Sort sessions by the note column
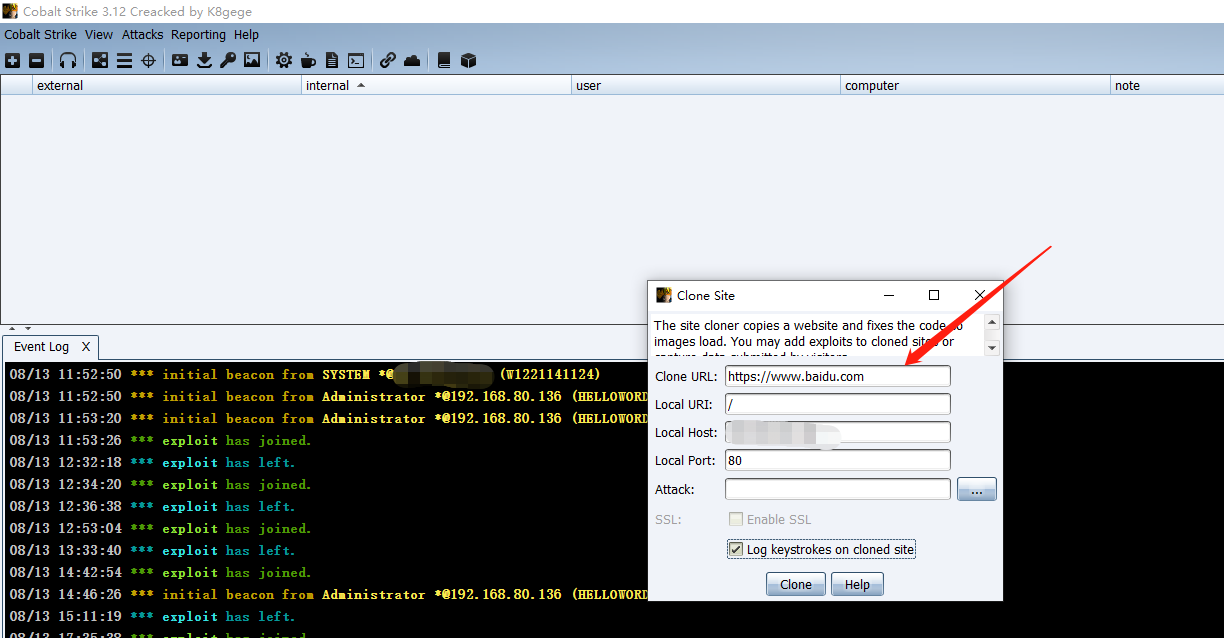The image size is (1224, 638). tap(1167, 86)
